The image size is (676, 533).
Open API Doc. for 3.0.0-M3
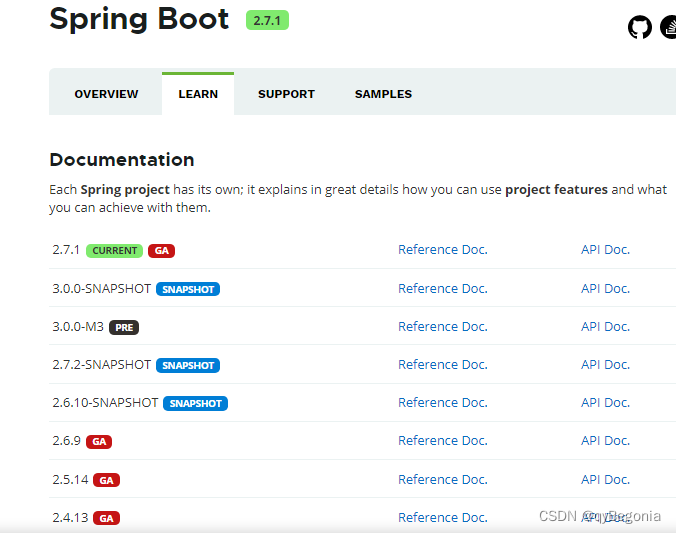pyautogui.click(x=605, y=326)
